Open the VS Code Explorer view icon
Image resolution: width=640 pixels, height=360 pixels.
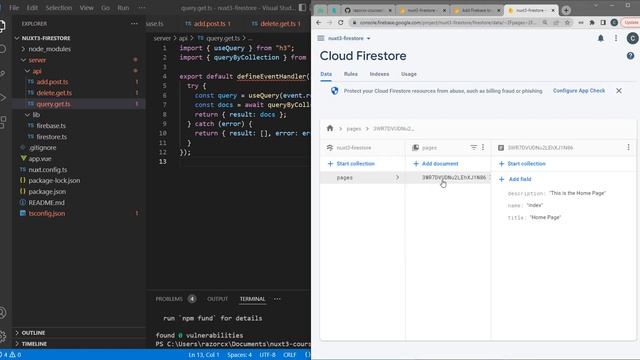pyautogui.click(x=2, y=26)
